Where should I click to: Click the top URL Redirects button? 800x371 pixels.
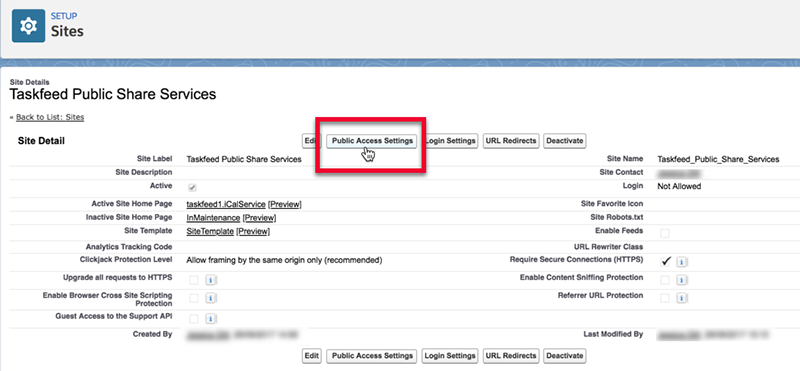[x=511, y=141]
